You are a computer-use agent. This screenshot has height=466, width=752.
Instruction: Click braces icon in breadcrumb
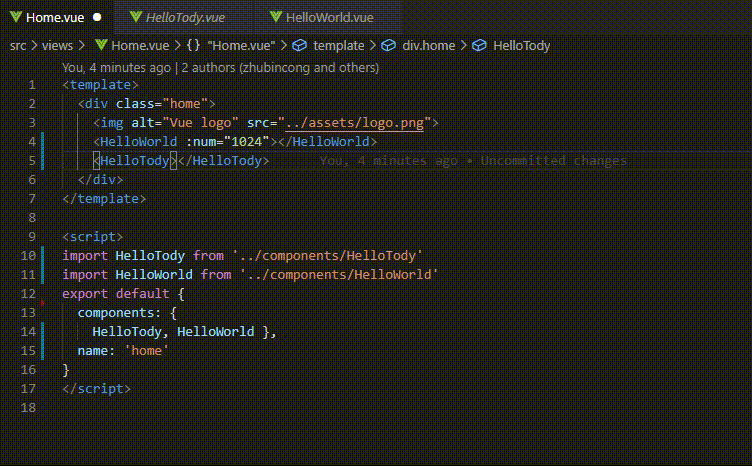[x=193, y=46]
